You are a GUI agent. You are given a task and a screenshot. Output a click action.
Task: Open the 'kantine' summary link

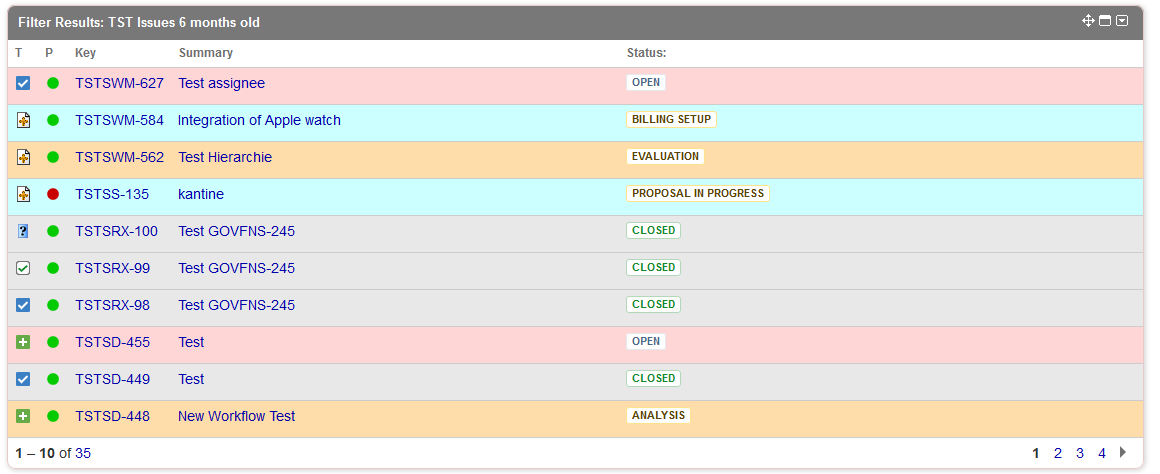[200, 194]
